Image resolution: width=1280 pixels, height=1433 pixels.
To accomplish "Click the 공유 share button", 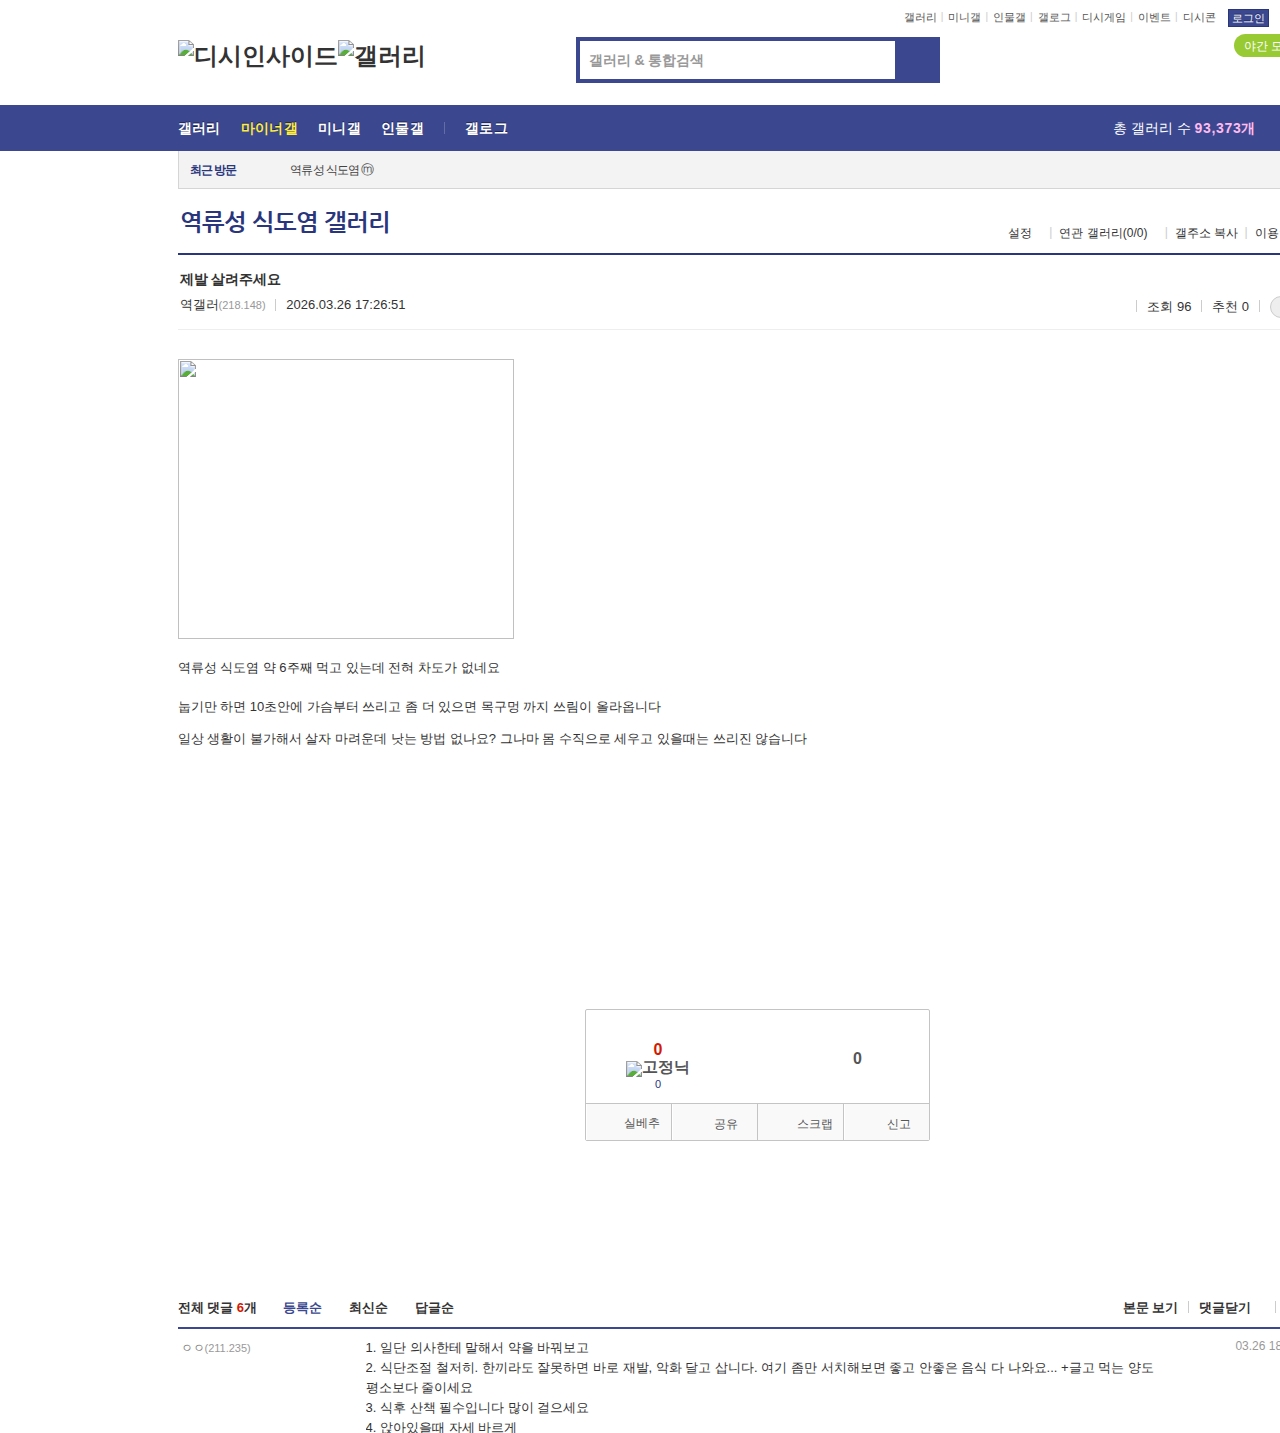I will 715,1123.
